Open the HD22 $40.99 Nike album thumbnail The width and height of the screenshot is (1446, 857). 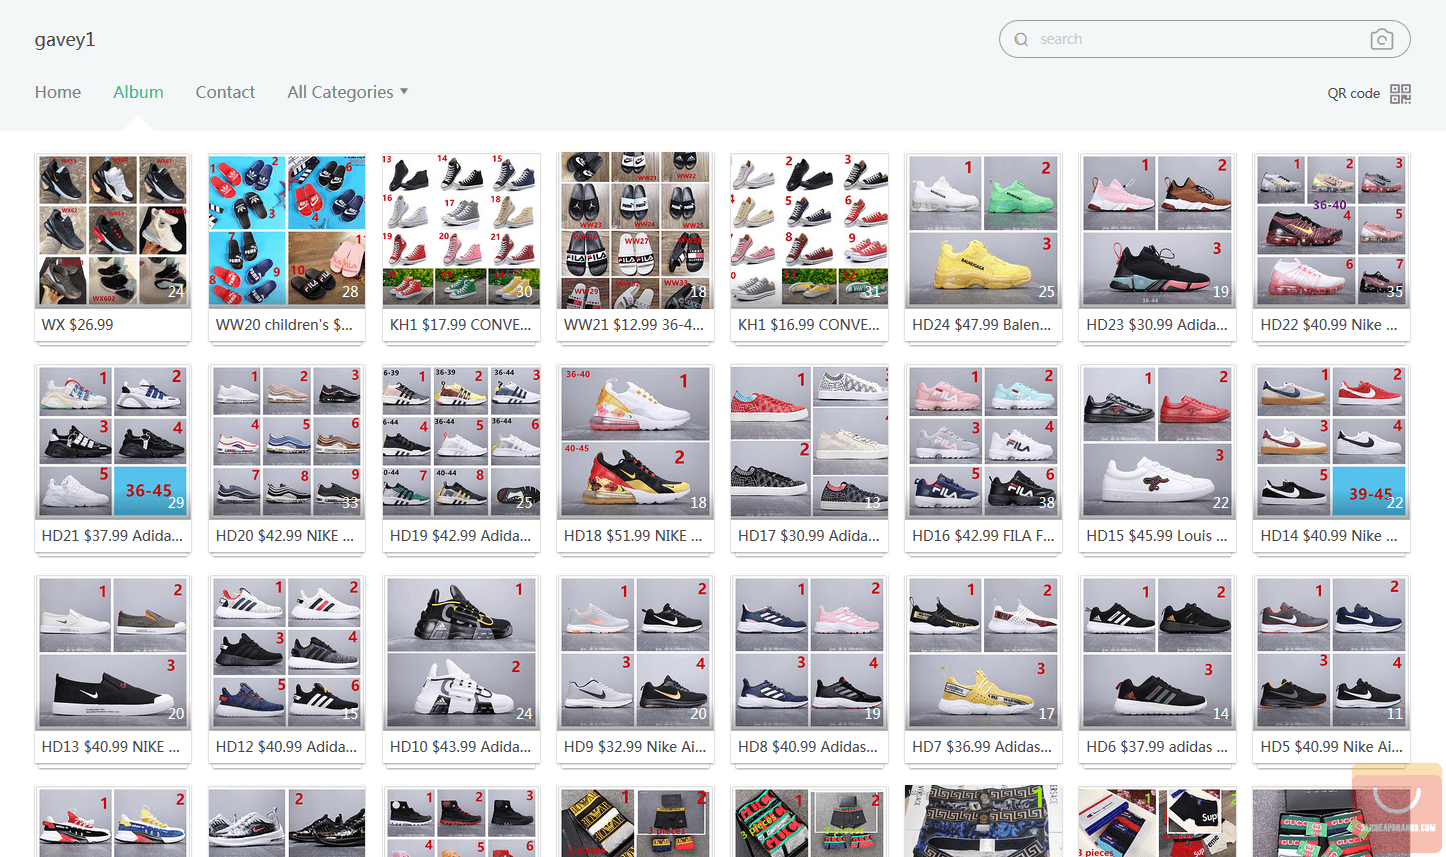click(x=1331, y=230)
